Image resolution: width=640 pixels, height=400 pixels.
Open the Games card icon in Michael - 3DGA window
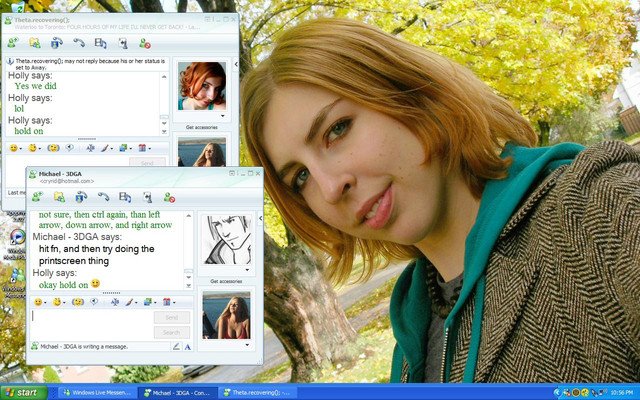(x=147, y=198)
